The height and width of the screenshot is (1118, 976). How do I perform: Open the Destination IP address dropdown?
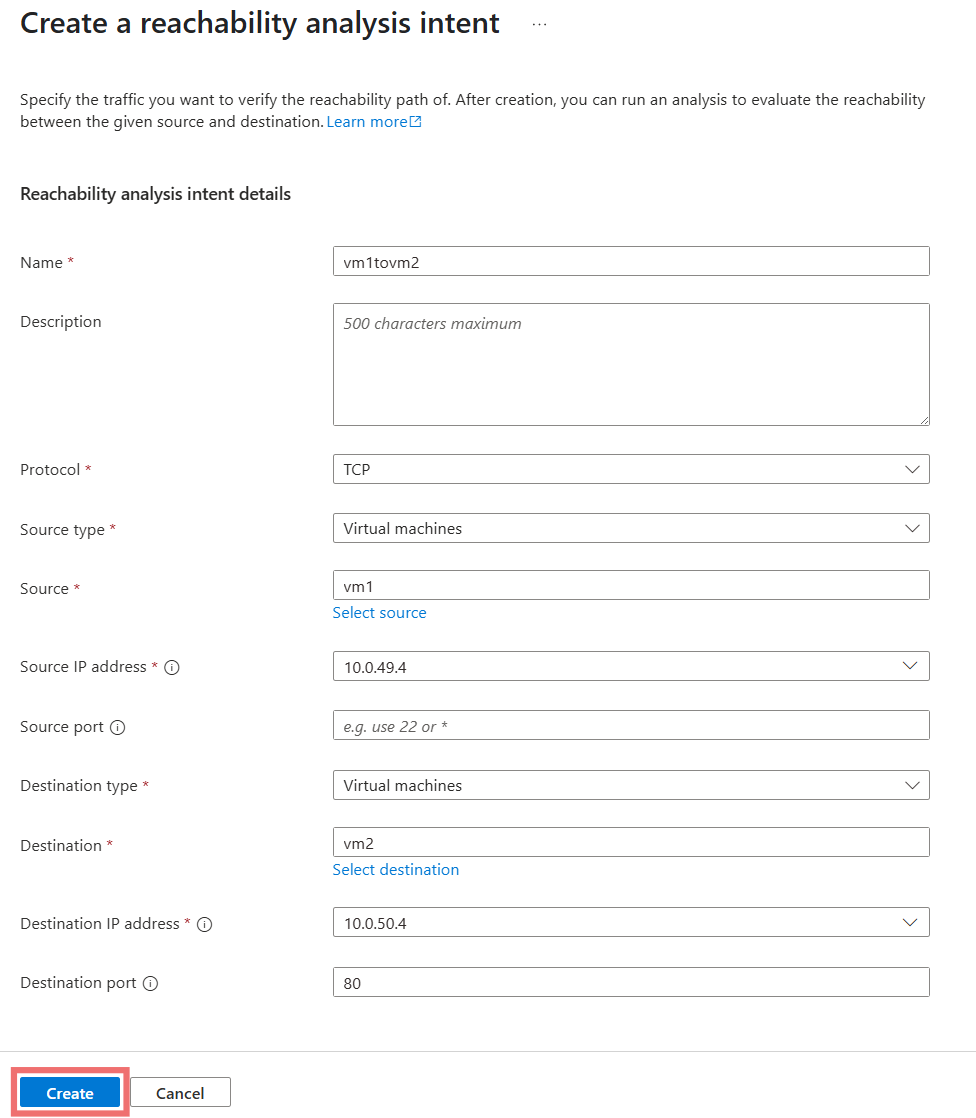631,922
